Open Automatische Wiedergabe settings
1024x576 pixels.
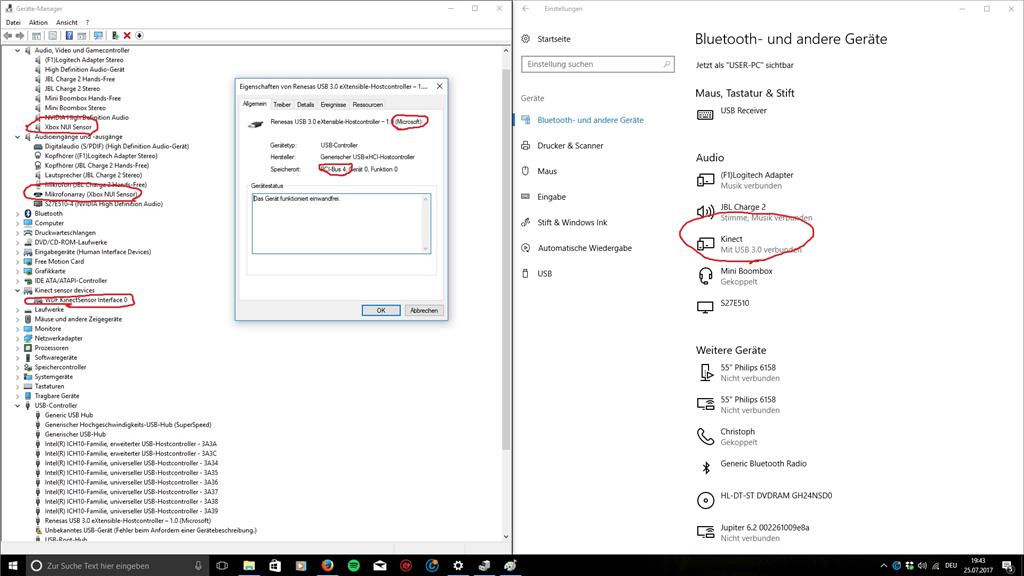tap(584, 248)
